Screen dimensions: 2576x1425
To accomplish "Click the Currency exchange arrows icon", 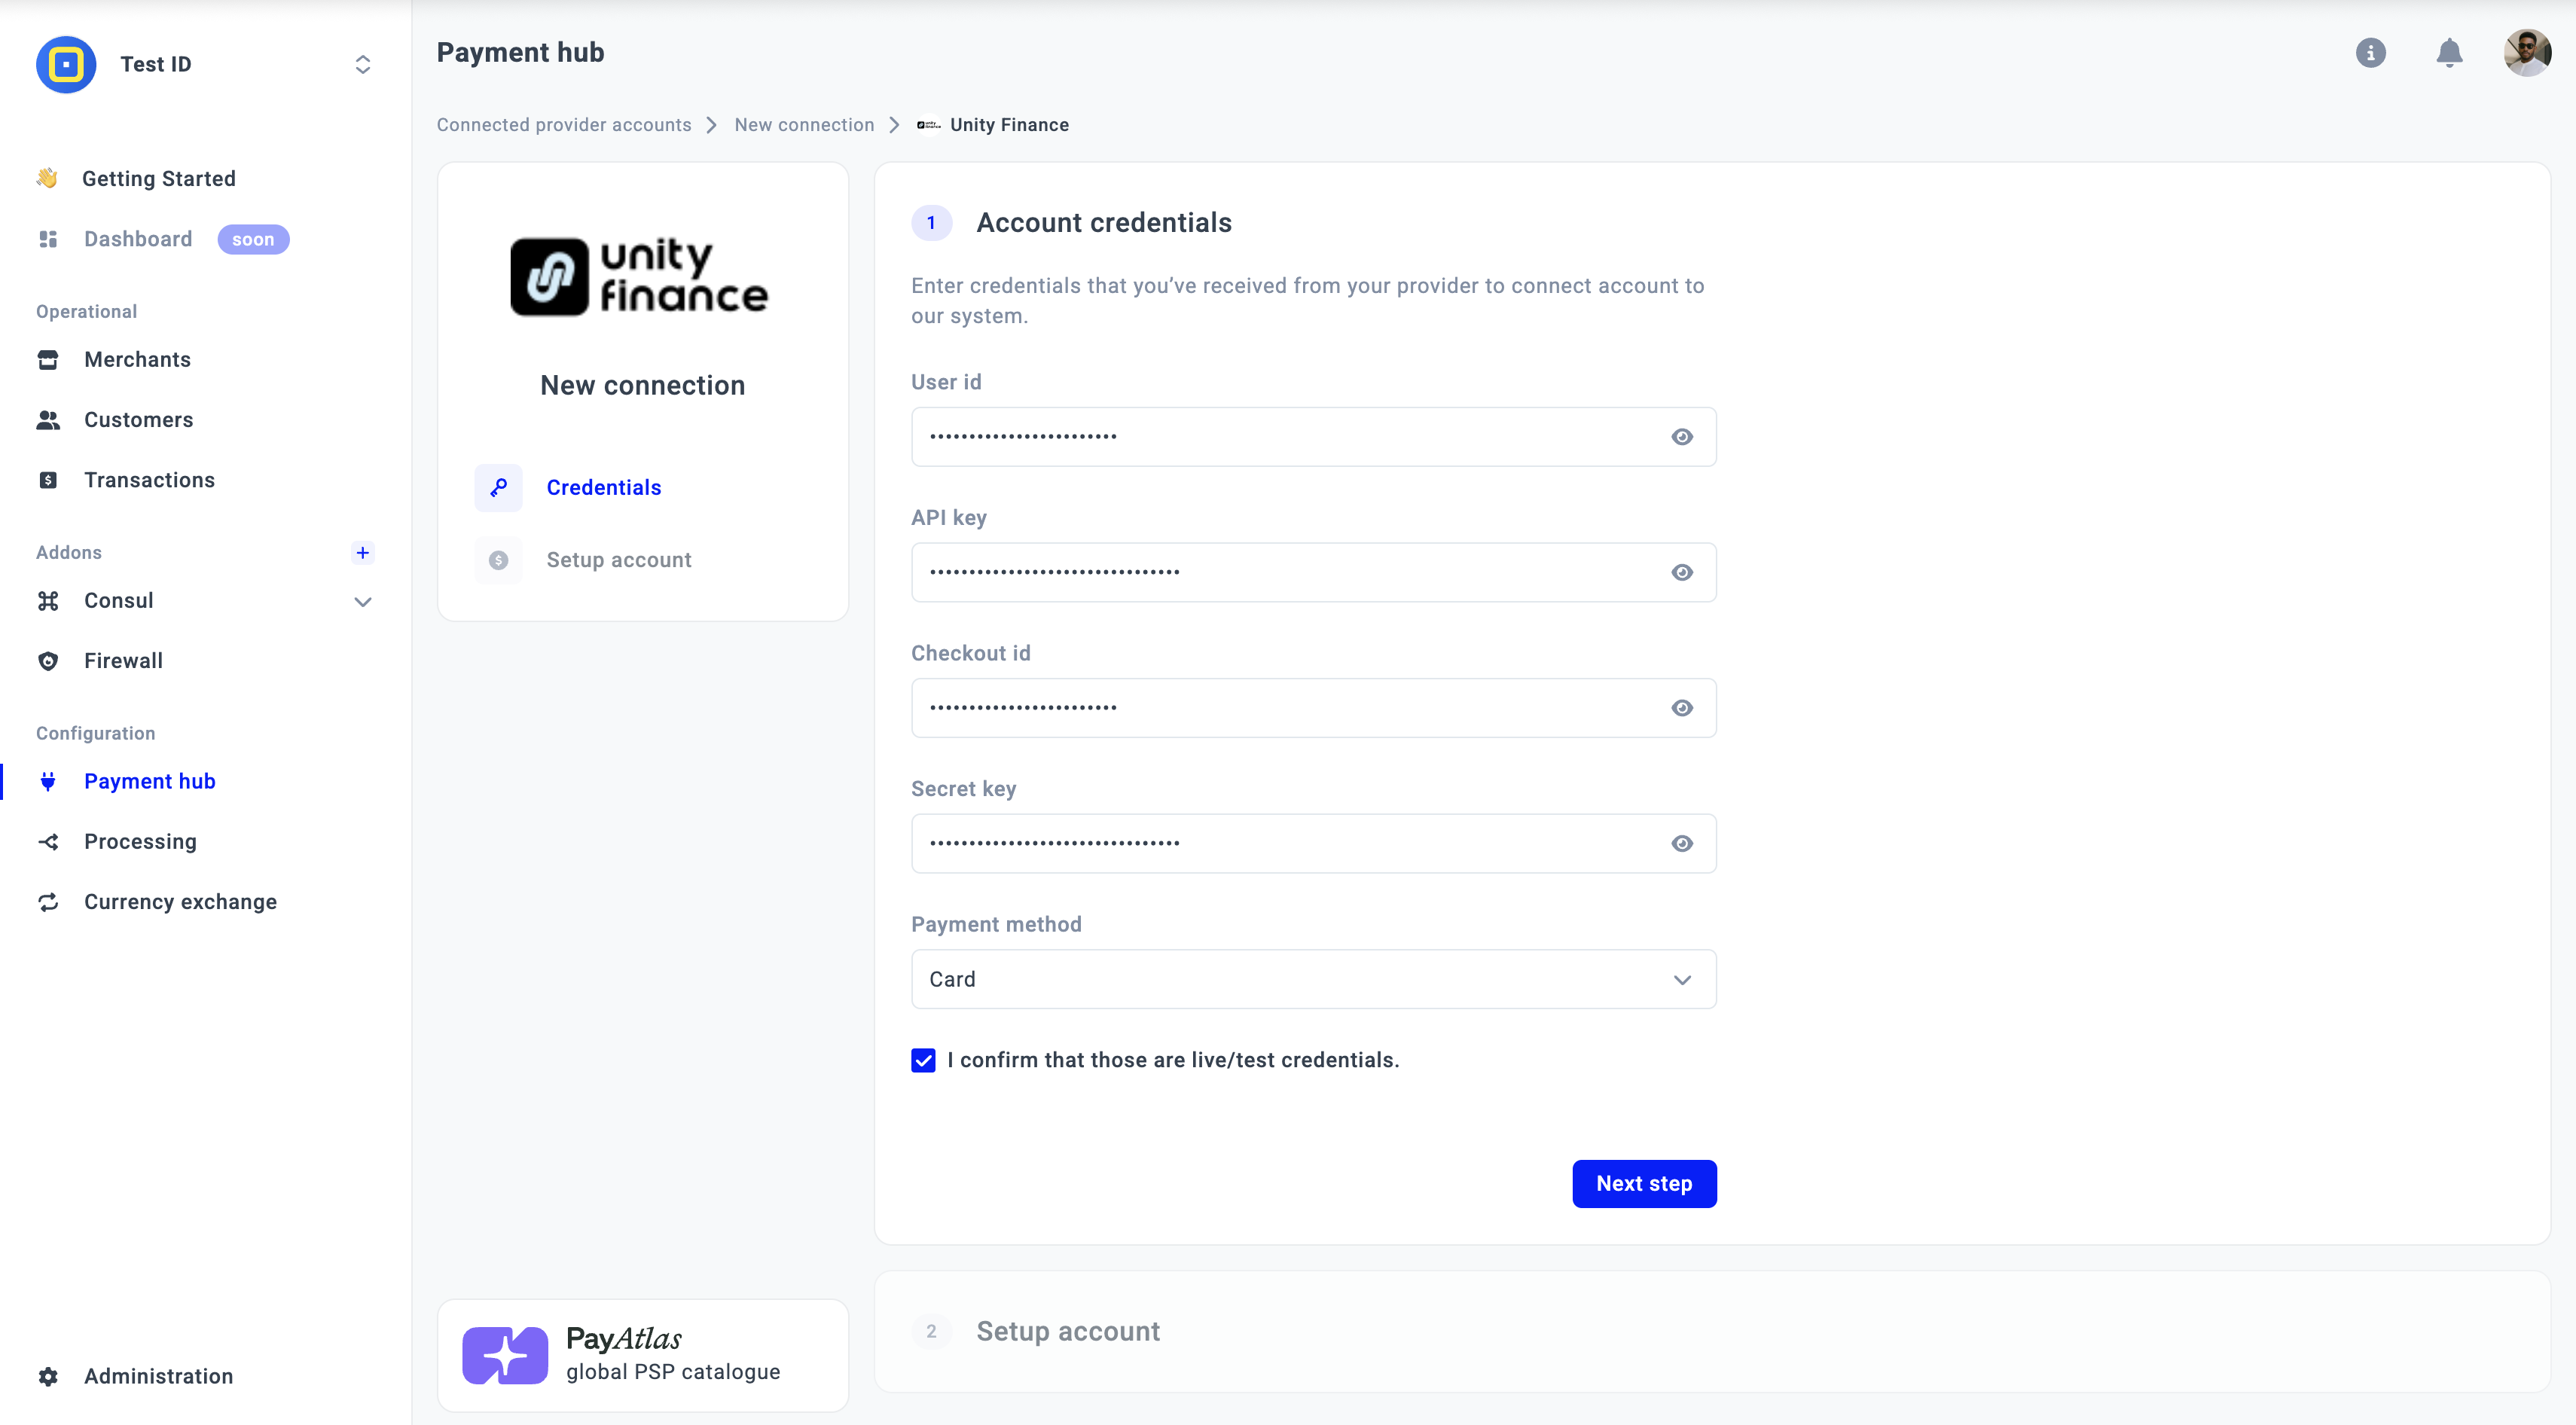I will 48,902.
